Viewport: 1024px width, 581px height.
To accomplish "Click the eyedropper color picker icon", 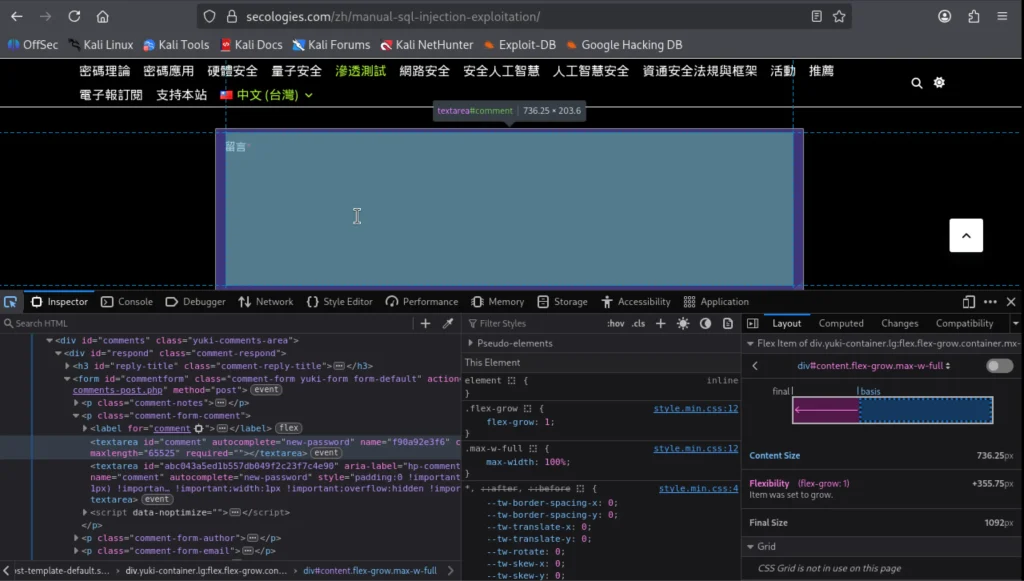I will tap(448, 324).
